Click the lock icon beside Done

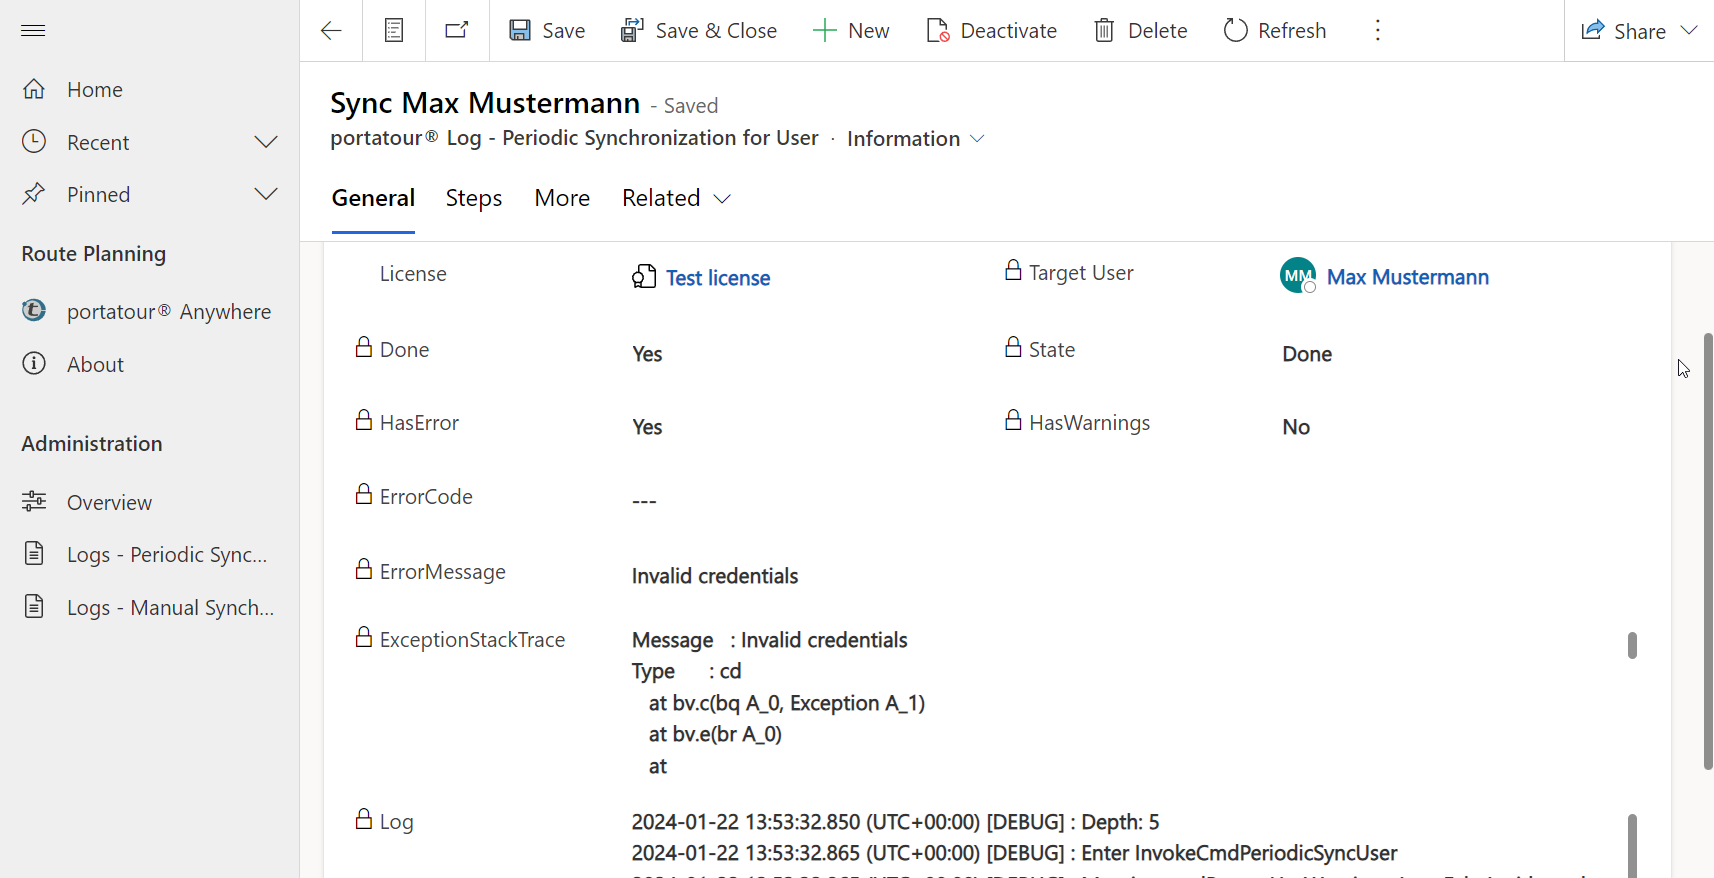coord(364,347)
